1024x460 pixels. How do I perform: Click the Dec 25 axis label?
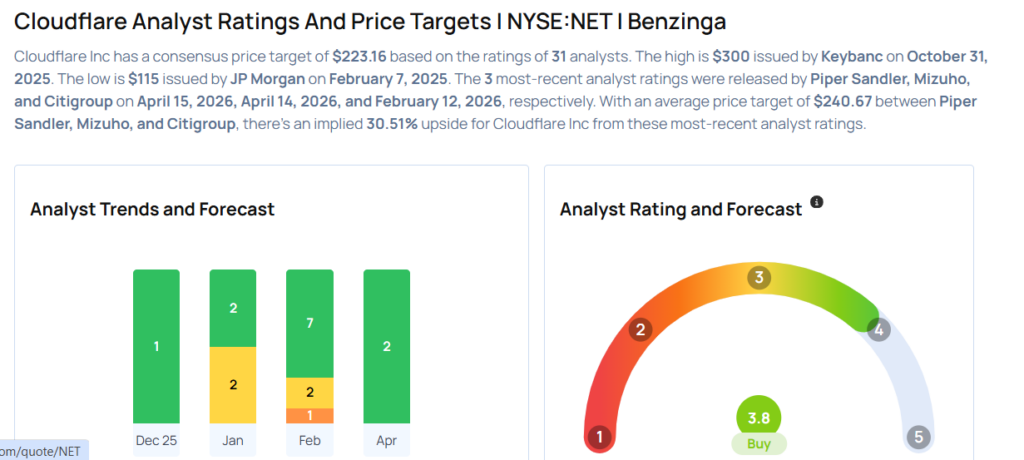click(x=156, y=440)
